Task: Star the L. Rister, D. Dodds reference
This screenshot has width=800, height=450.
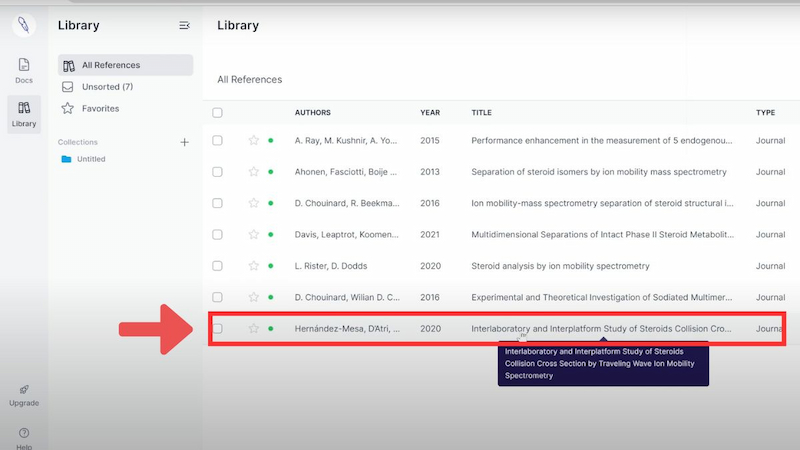Action: click(x=254, y=266)
